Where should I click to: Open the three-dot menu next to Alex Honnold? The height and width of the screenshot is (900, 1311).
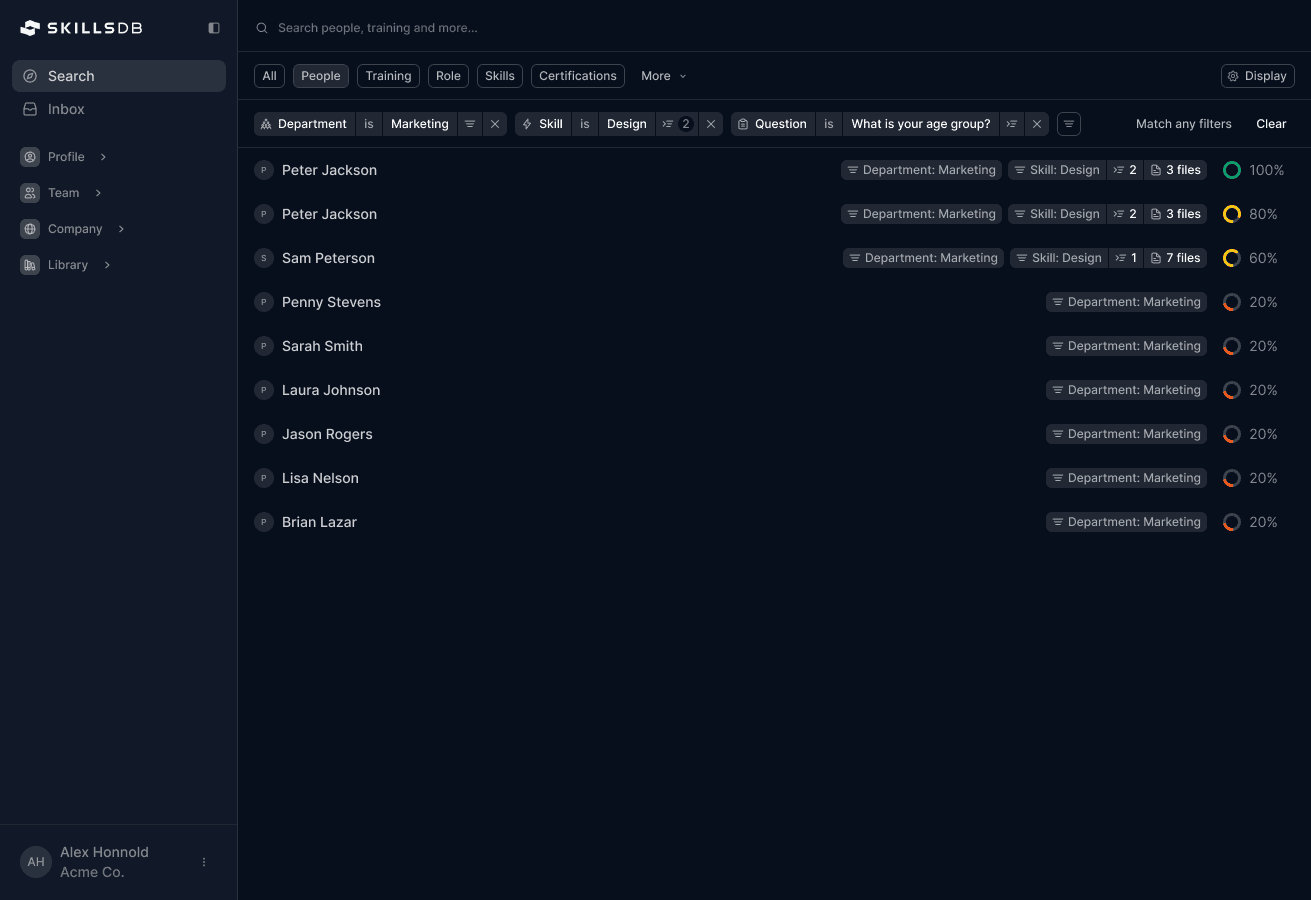(x=204, y=861)
